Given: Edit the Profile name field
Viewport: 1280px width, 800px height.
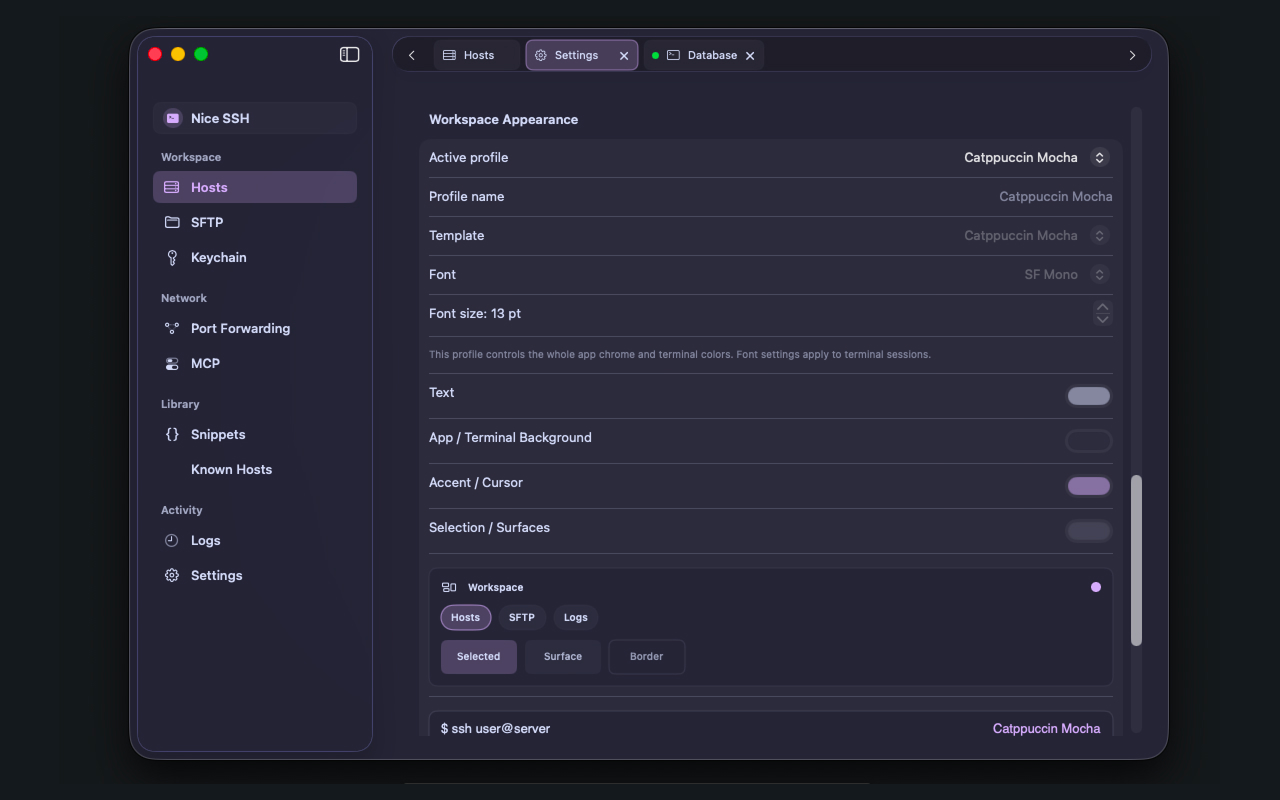Looking at the screenshot, I should click(x=1056, y=196).
